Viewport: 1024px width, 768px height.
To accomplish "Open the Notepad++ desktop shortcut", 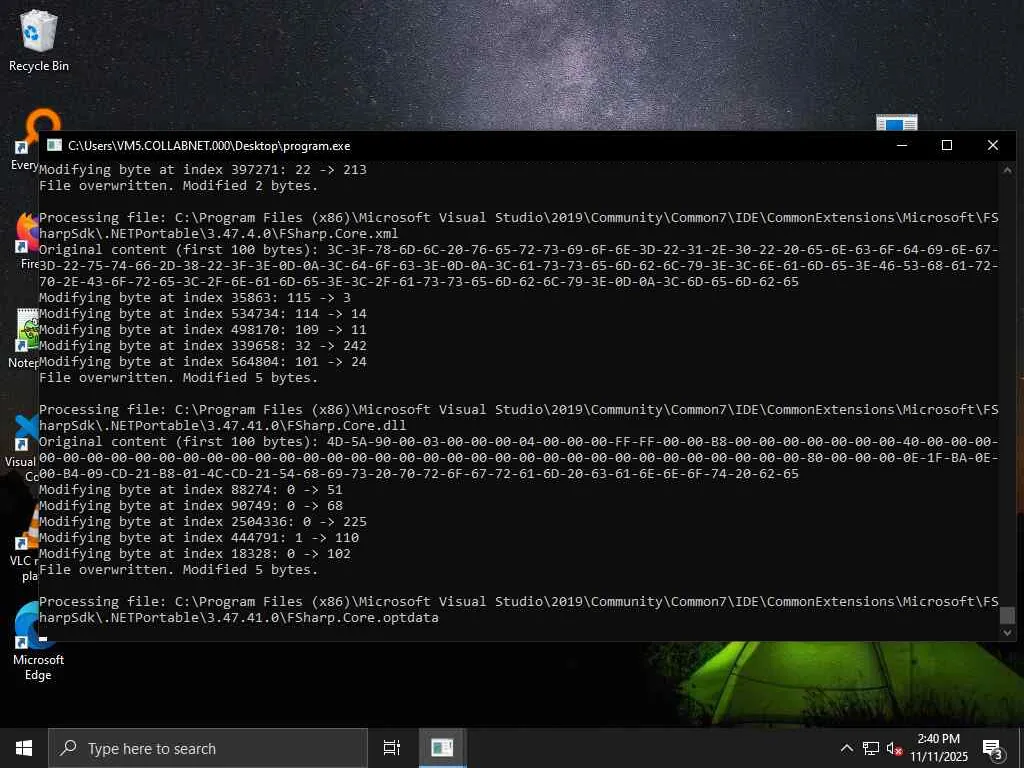I will (26, 338).
